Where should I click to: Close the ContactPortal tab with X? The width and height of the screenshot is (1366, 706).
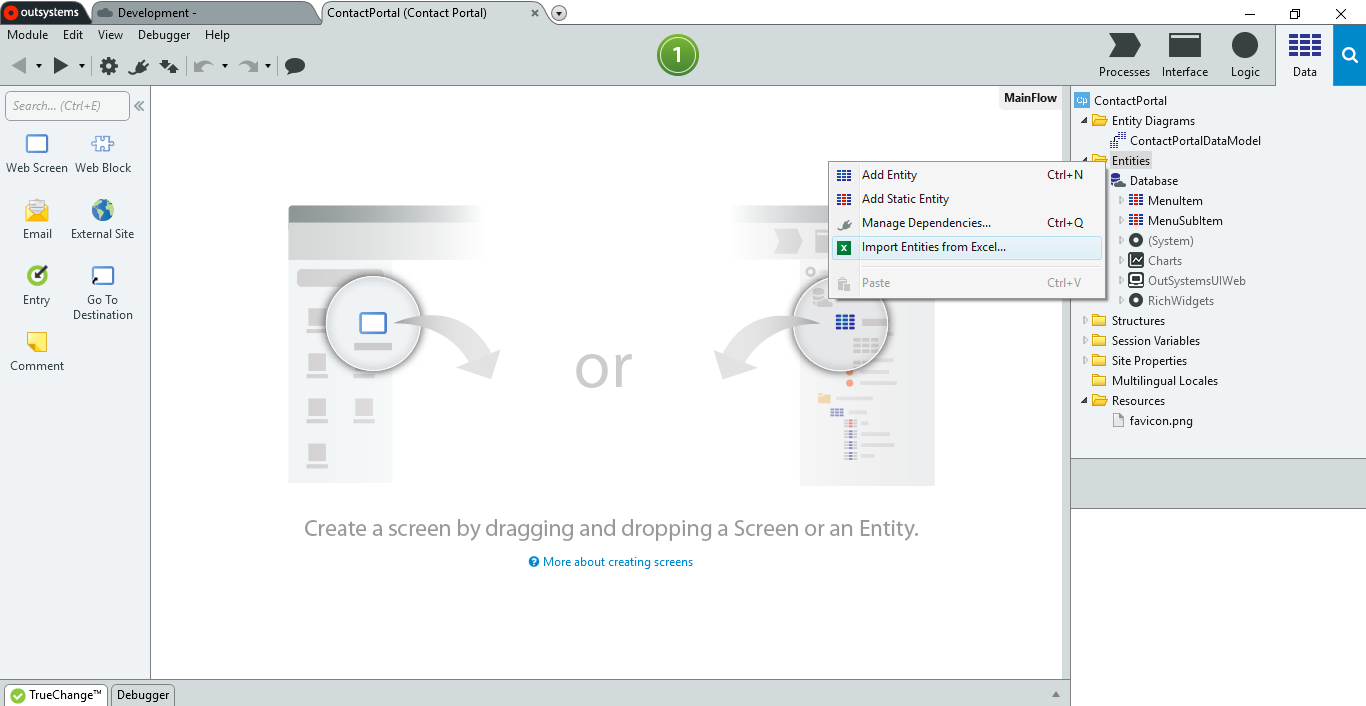coord(534,13)
